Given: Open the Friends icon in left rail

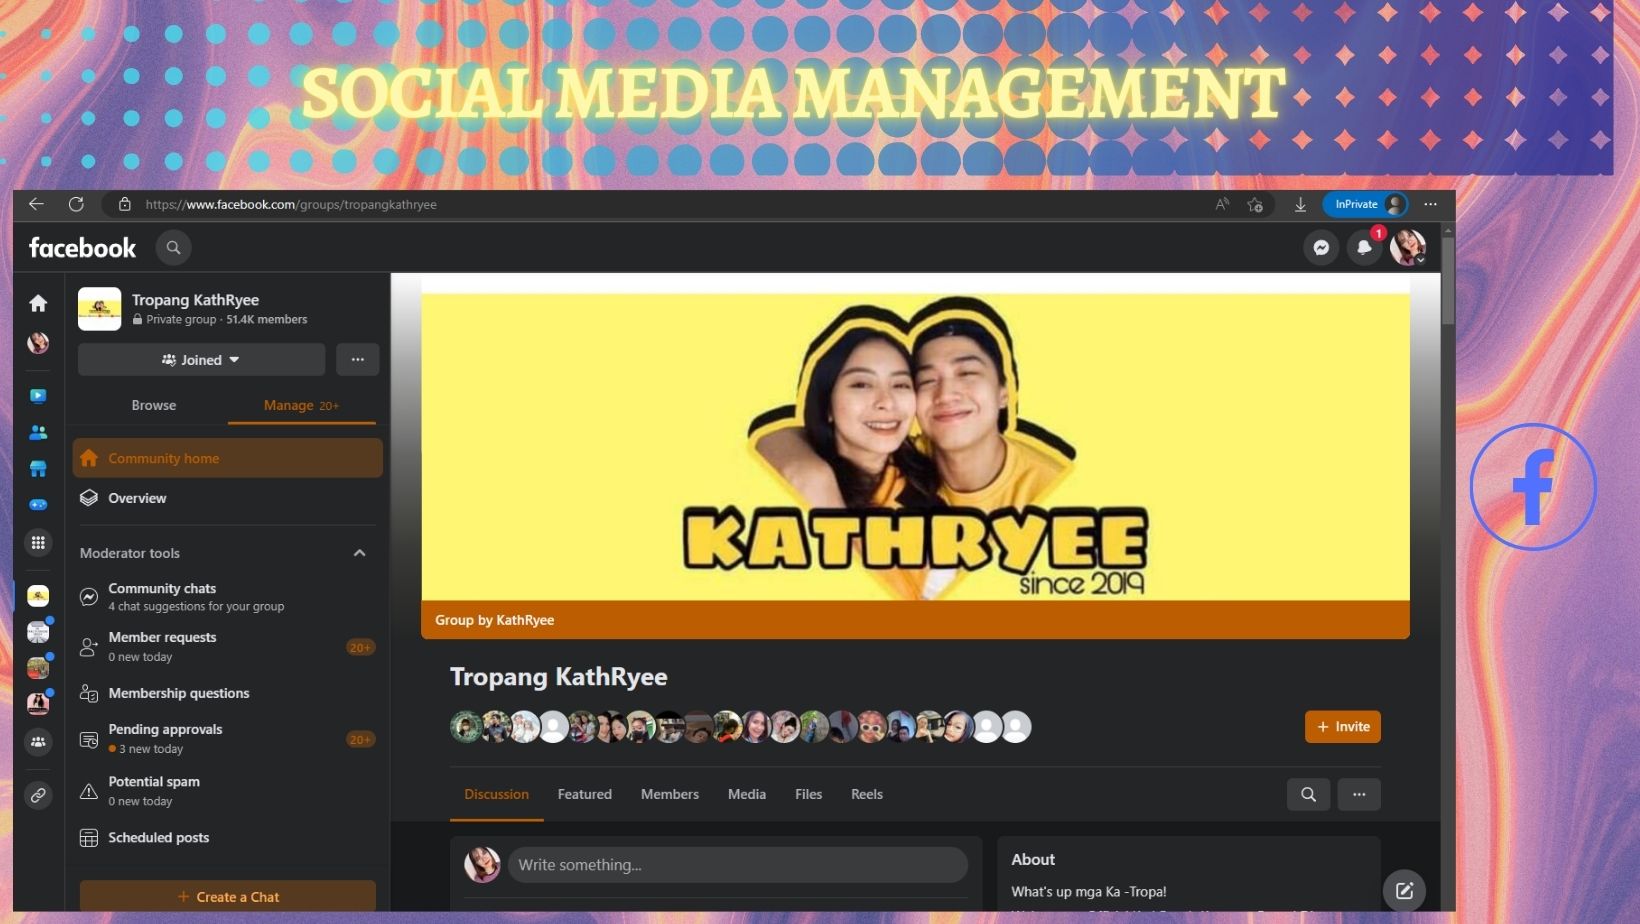Looking at the screenshot, I should (38, 433).
